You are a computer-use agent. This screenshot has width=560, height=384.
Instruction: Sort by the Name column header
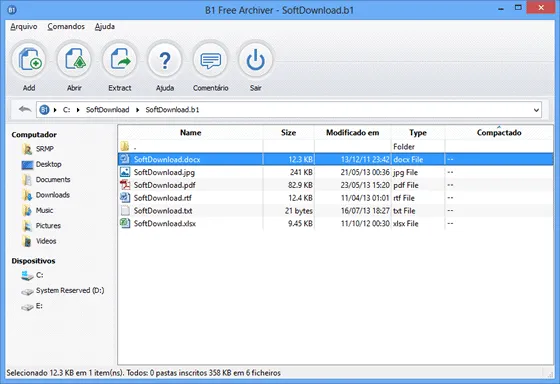click(x=190, y=133)
